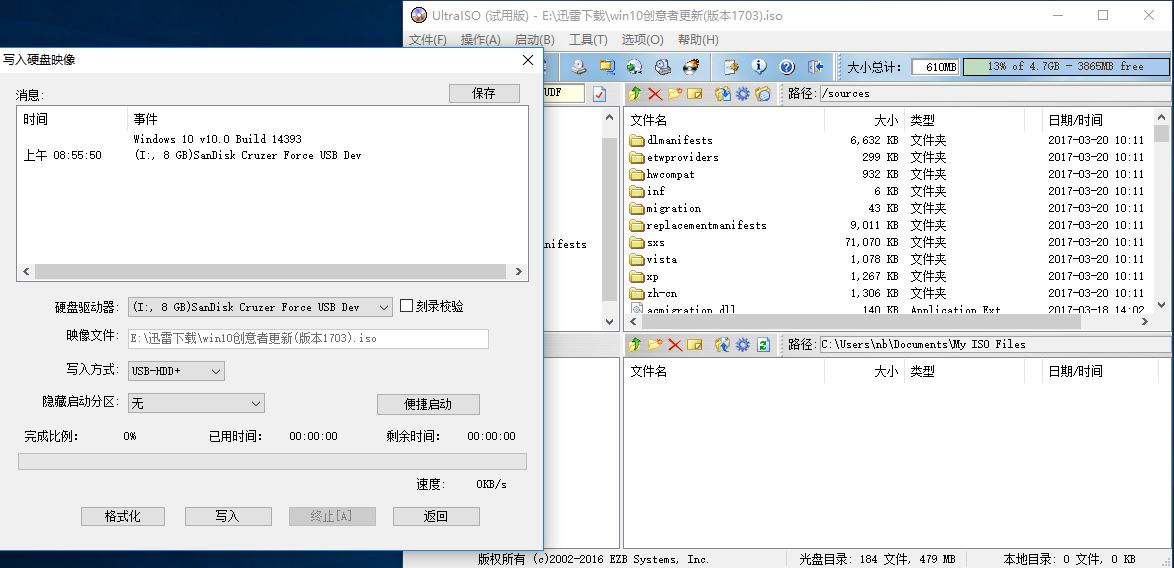Go up one level in image pane toolbar

(635, 94)
